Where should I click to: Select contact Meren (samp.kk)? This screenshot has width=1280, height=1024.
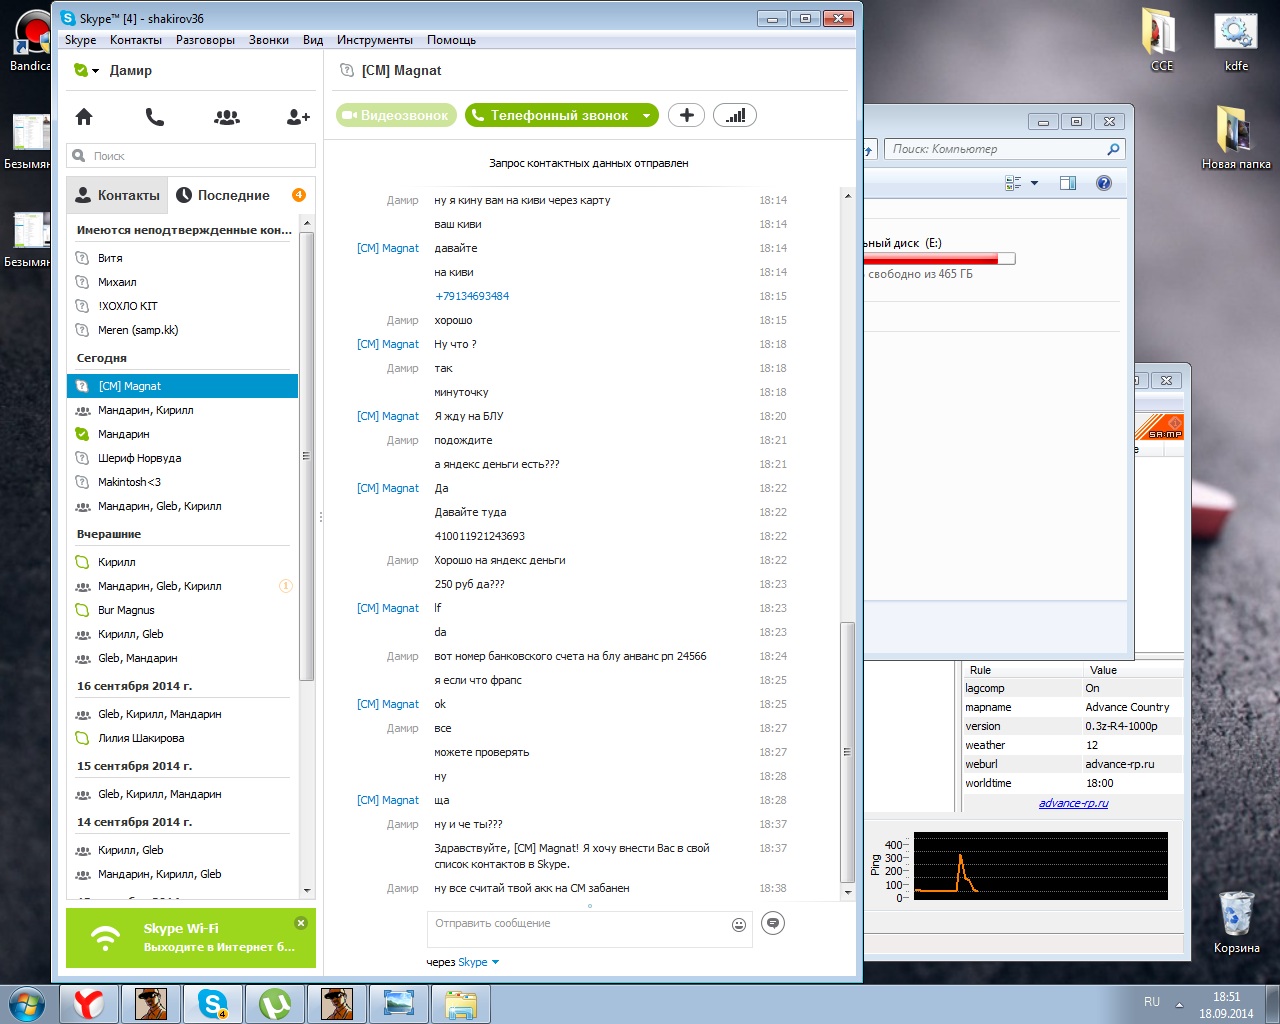point(182,330)
